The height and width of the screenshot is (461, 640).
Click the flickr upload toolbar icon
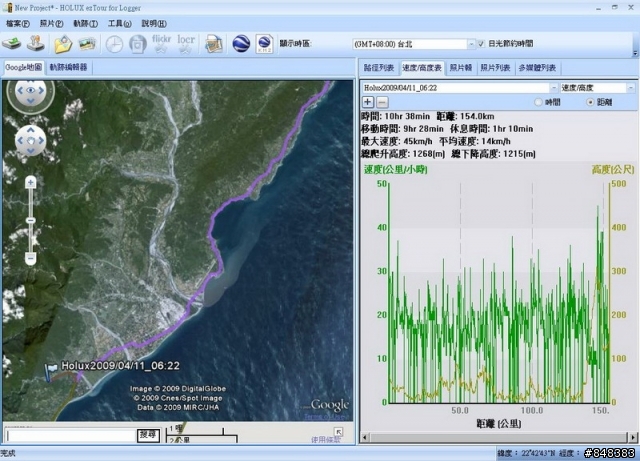[x=162, y=44]
